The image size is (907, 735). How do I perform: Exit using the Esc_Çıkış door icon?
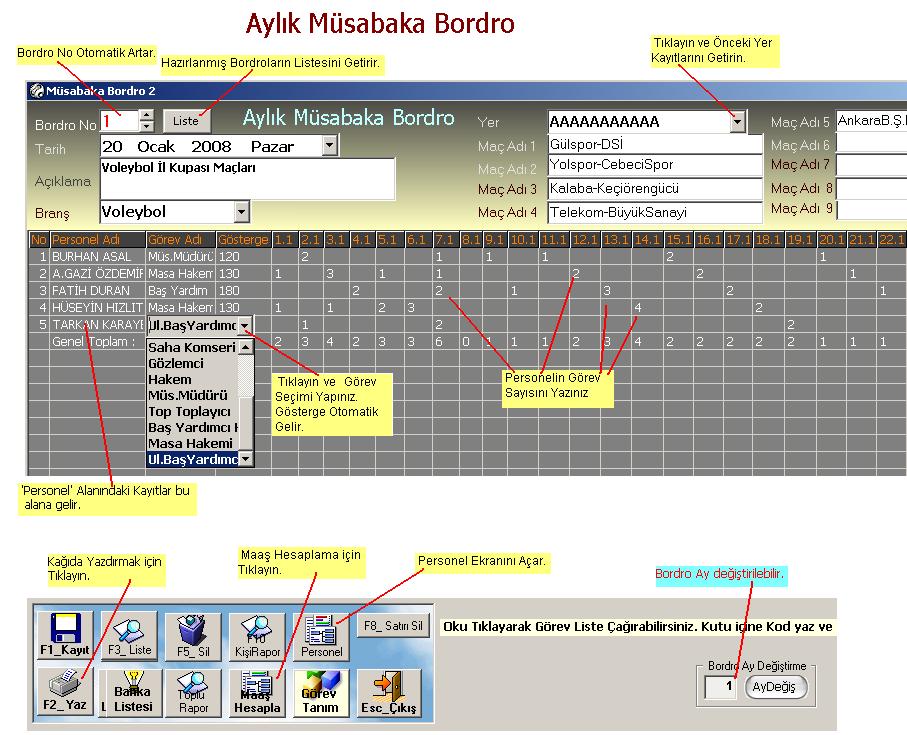click(x=388, y=692)
